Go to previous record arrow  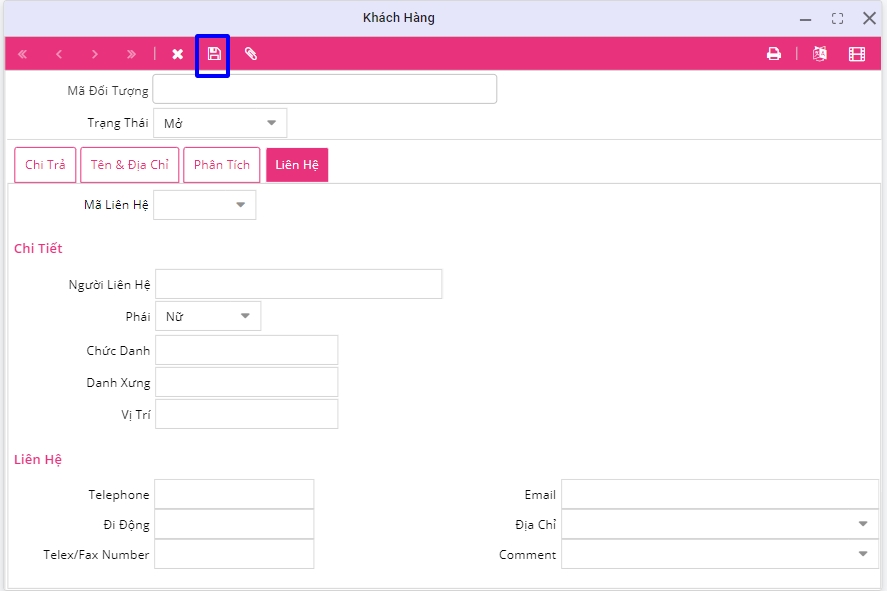tap(59, 54)
